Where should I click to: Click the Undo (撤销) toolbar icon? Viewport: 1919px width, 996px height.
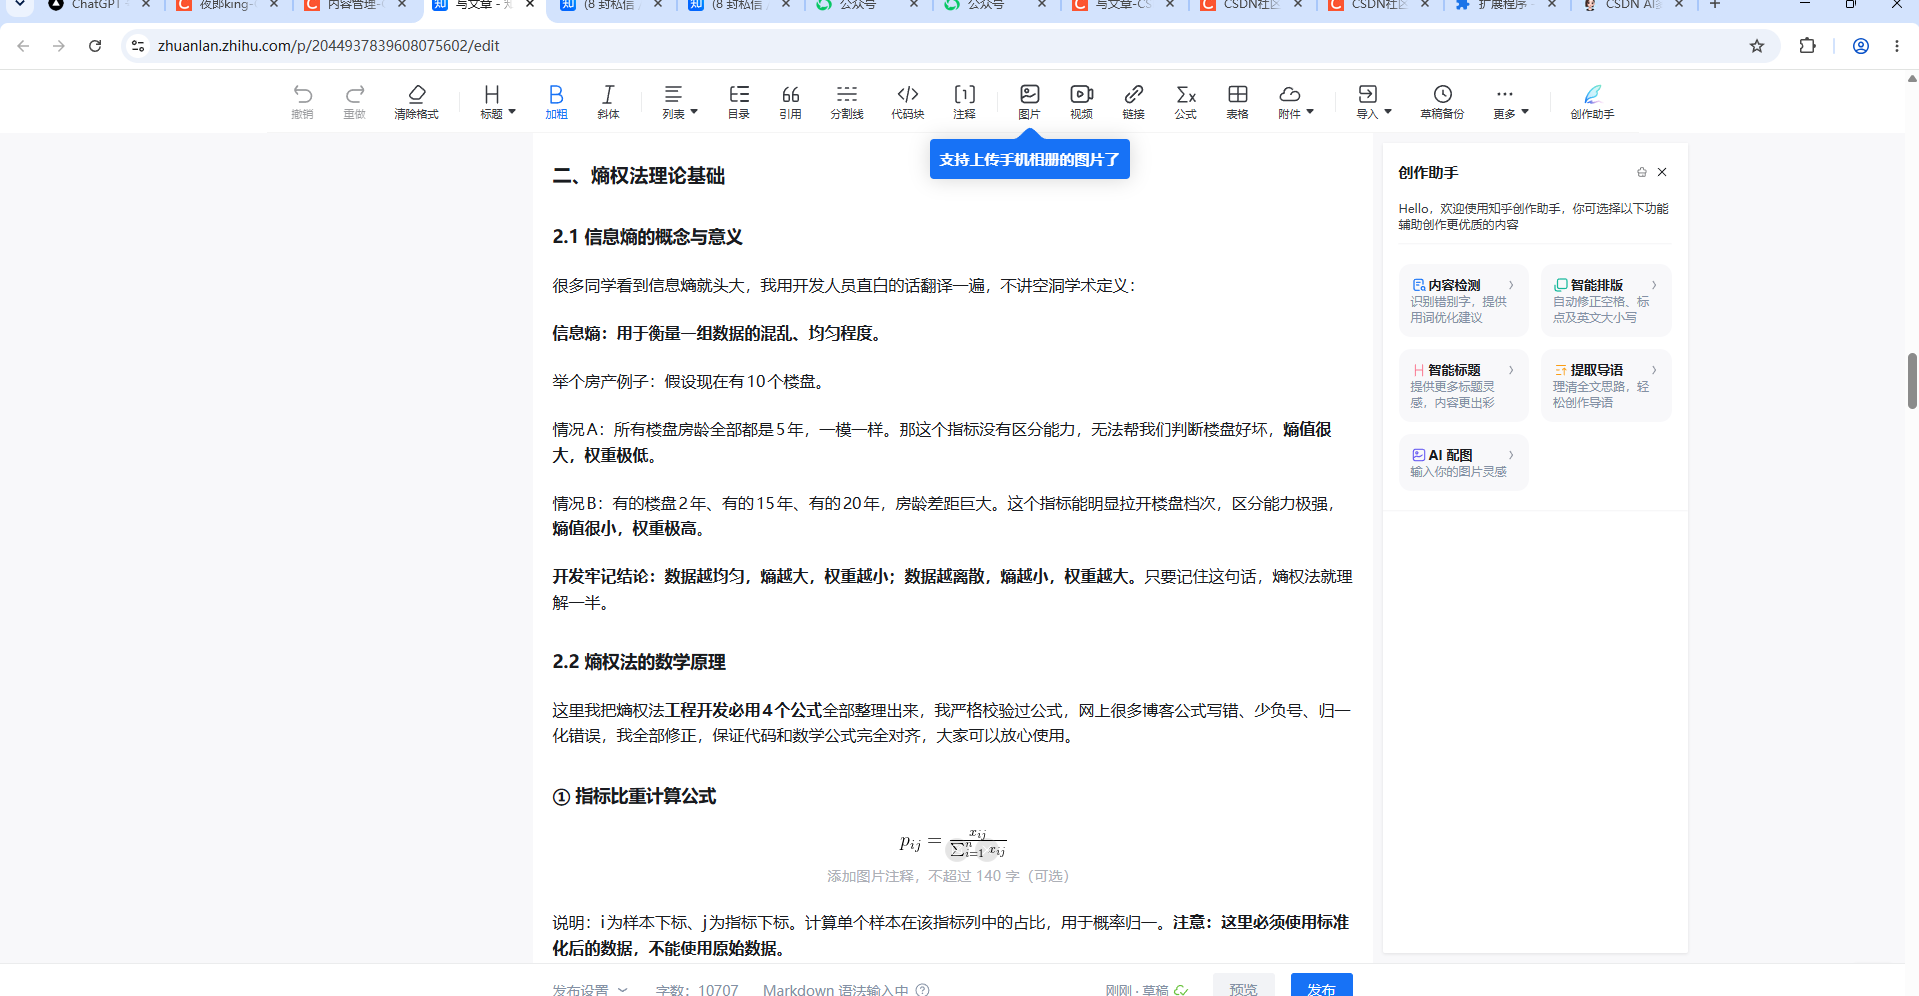(302, 101)
